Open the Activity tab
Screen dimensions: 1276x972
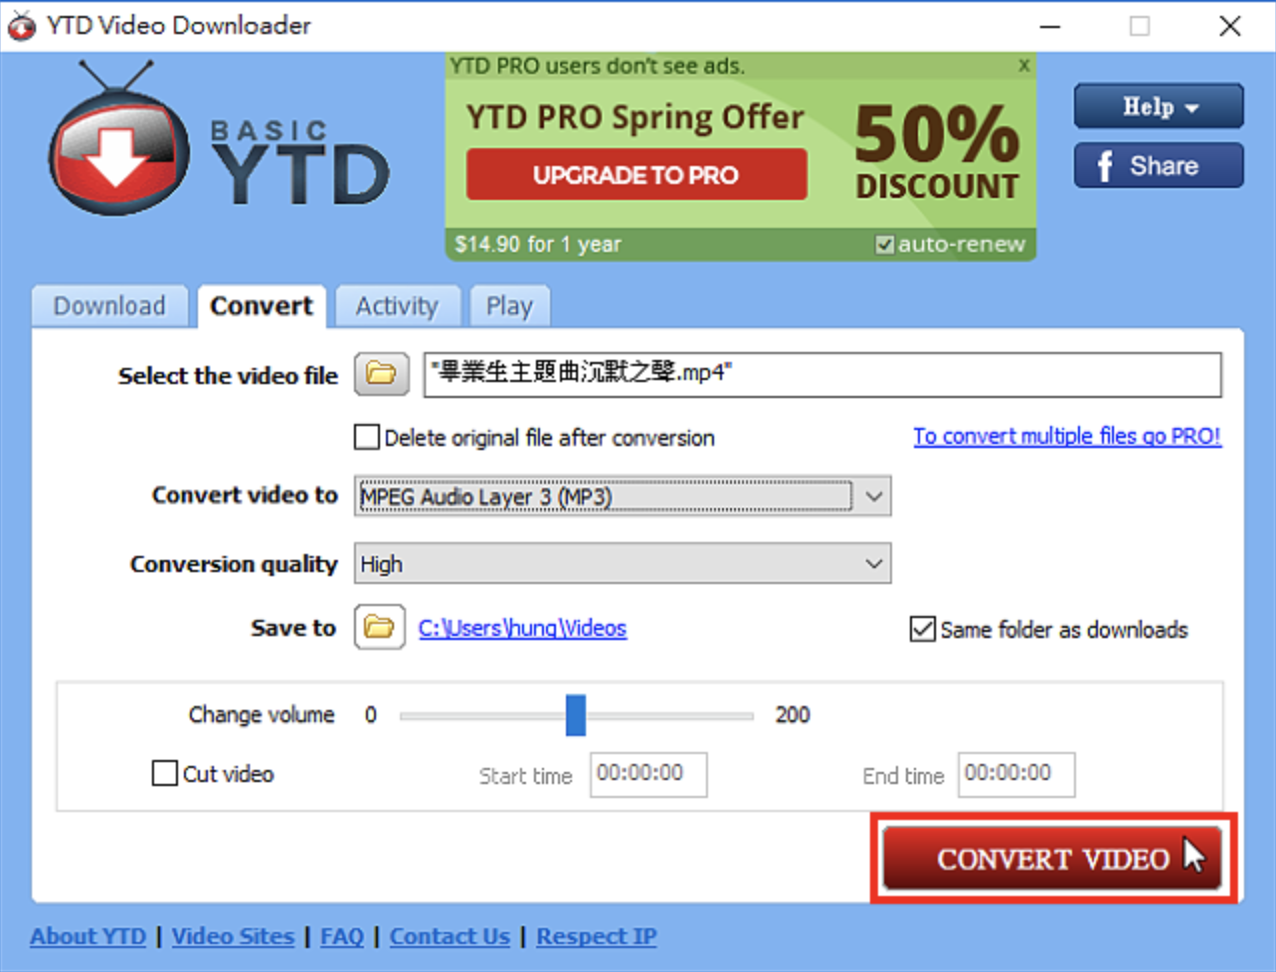tap(397, 306)
